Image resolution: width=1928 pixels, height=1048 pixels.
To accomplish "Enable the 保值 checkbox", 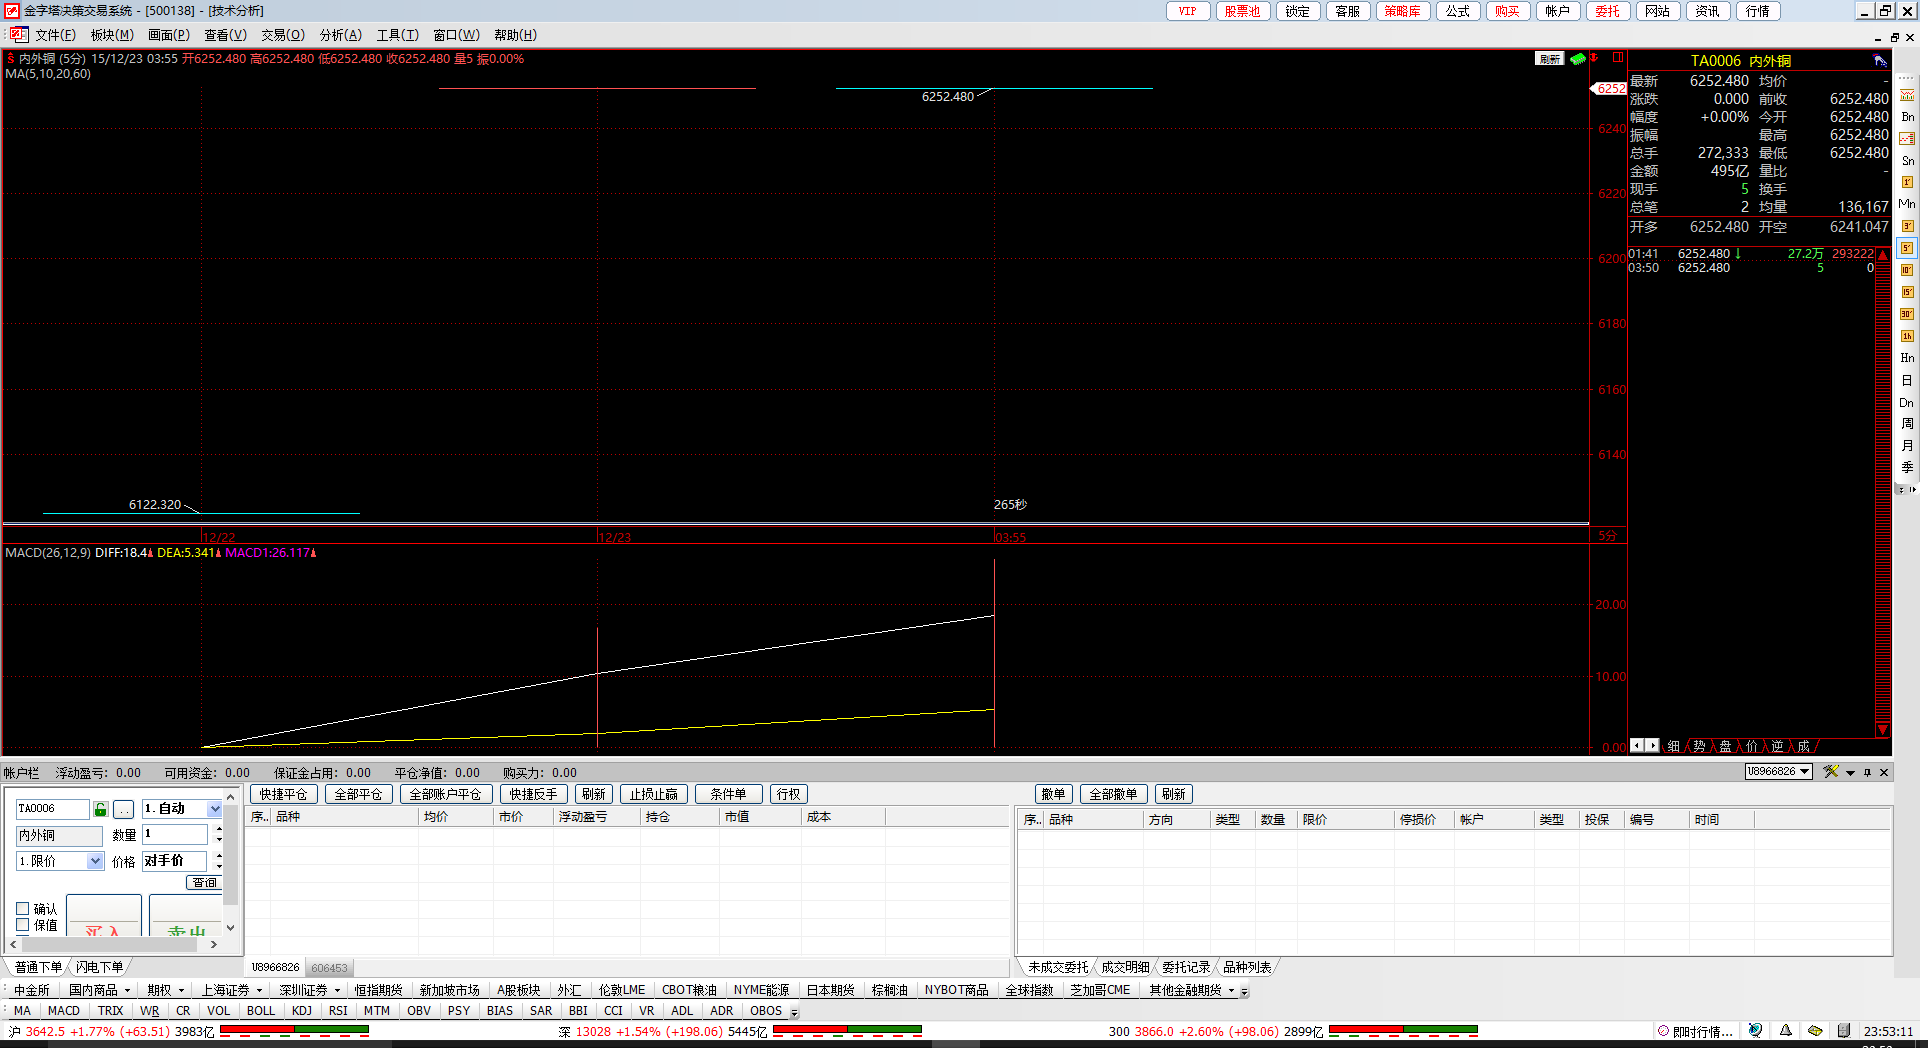I will (23, 925).
